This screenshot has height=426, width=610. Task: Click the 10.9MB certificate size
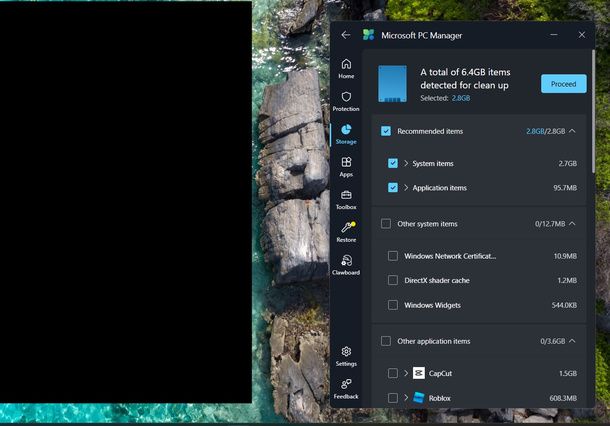tap(565, 256)
